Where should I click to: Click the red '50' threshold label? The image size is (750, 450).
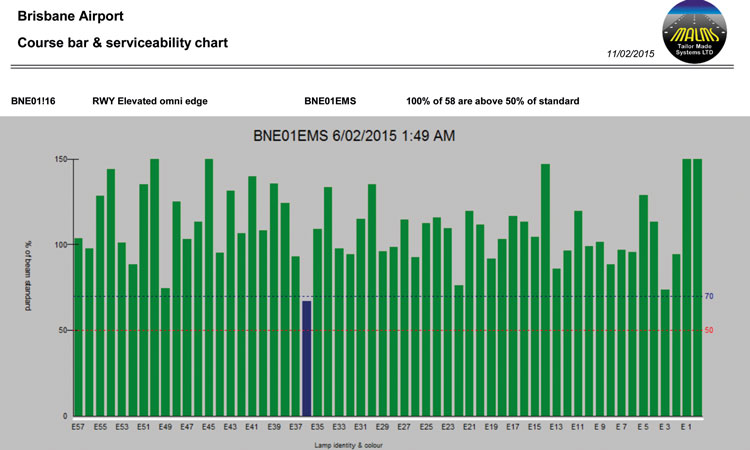pos(709,330)
